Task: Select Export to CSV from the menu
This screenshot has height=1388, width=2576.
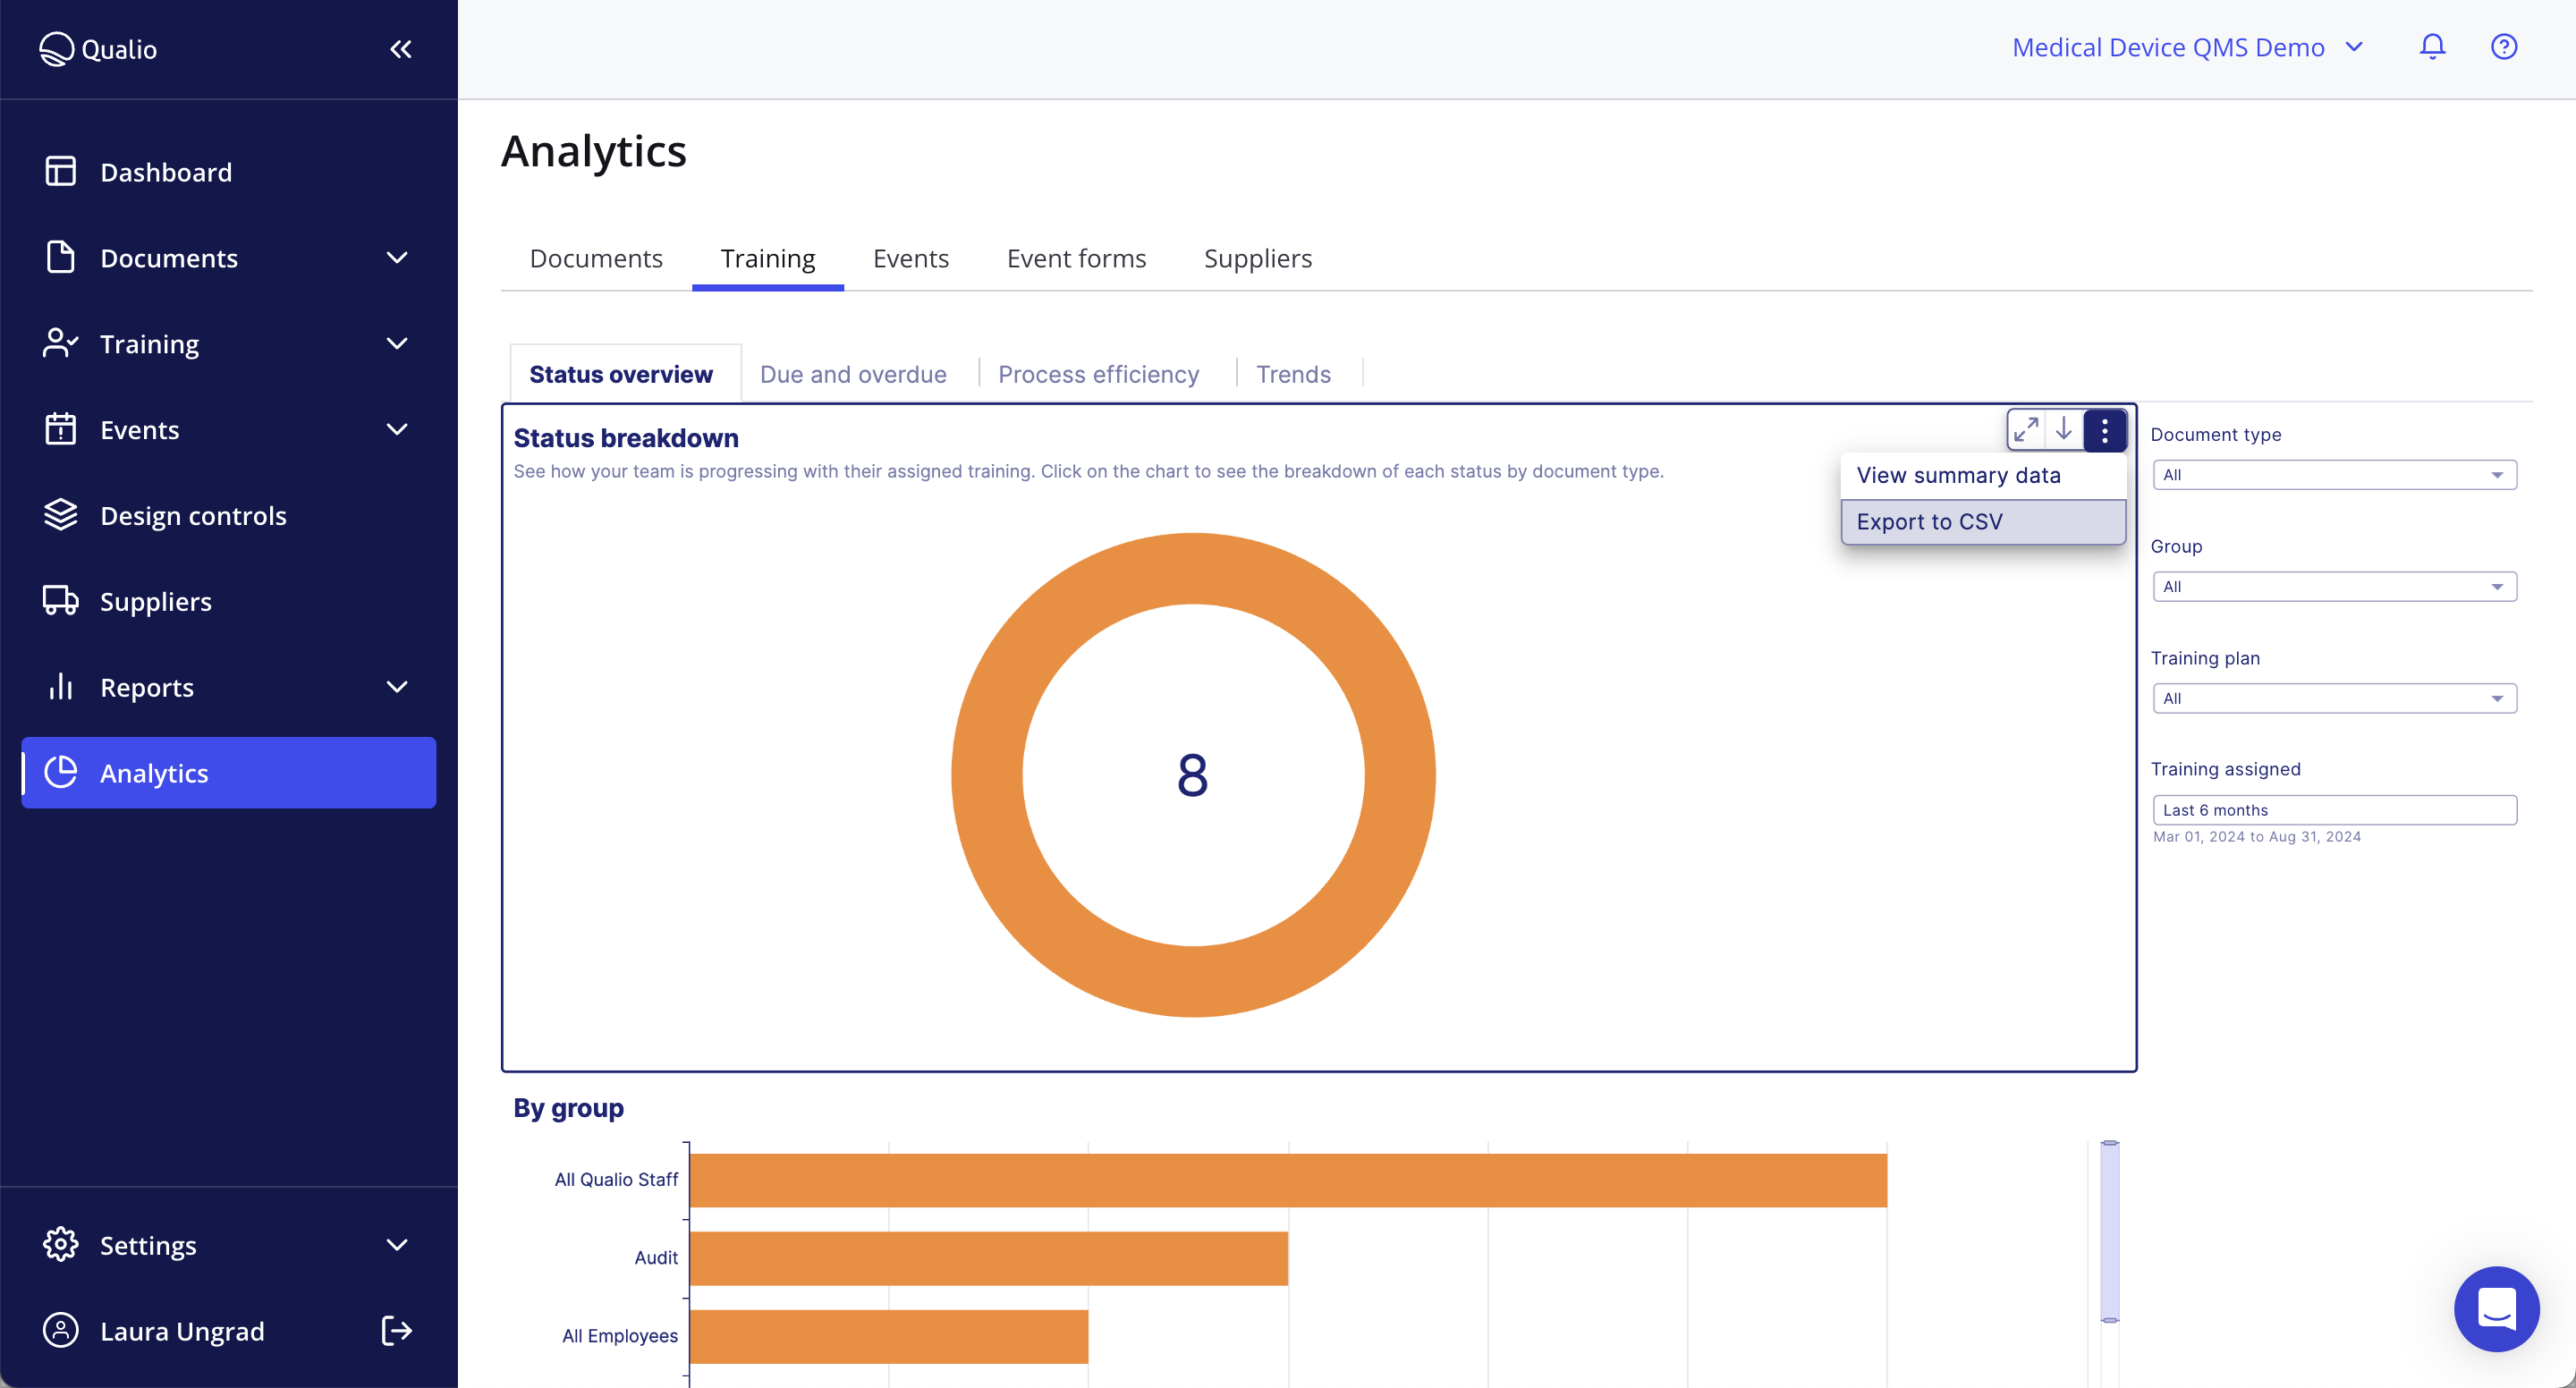Action: point(1929,521)
